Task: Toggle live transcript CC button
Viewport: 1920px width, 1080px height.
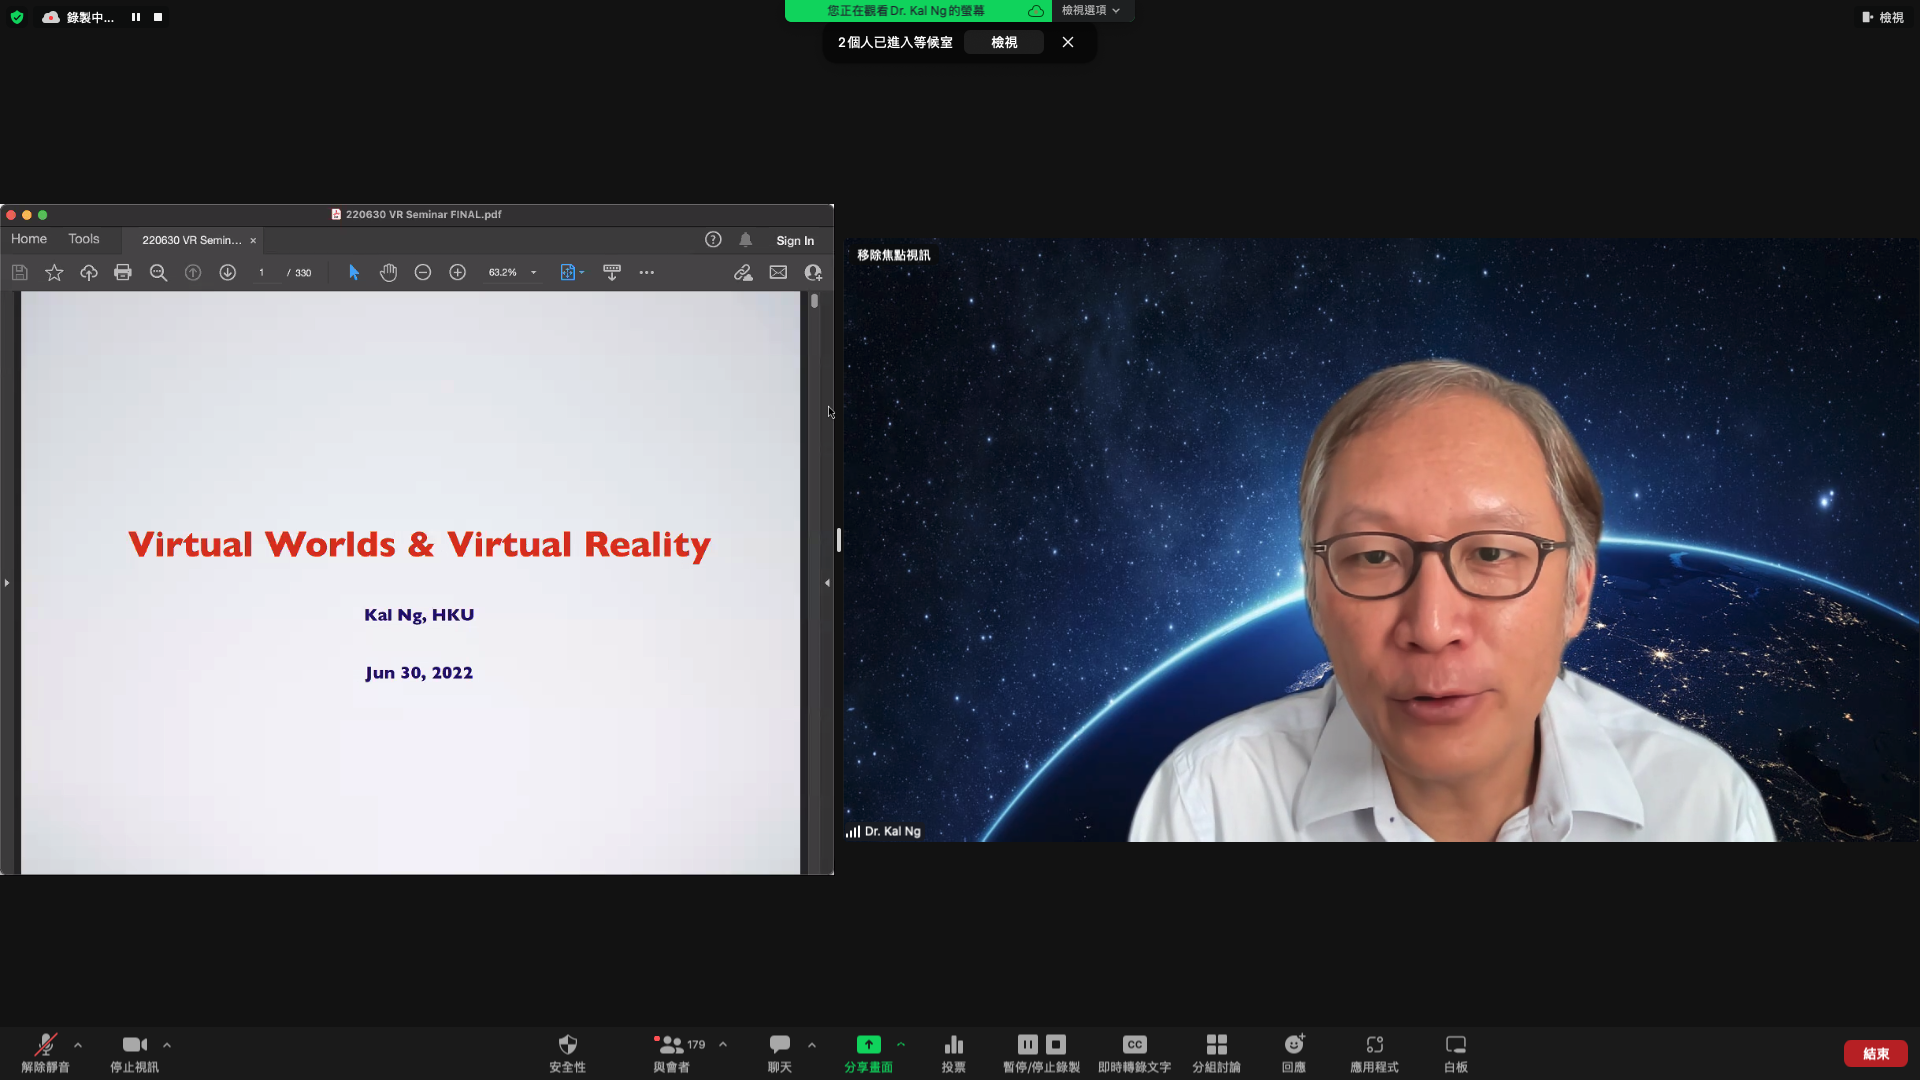Action: pyautogui.click(x=1134, y=1045)
